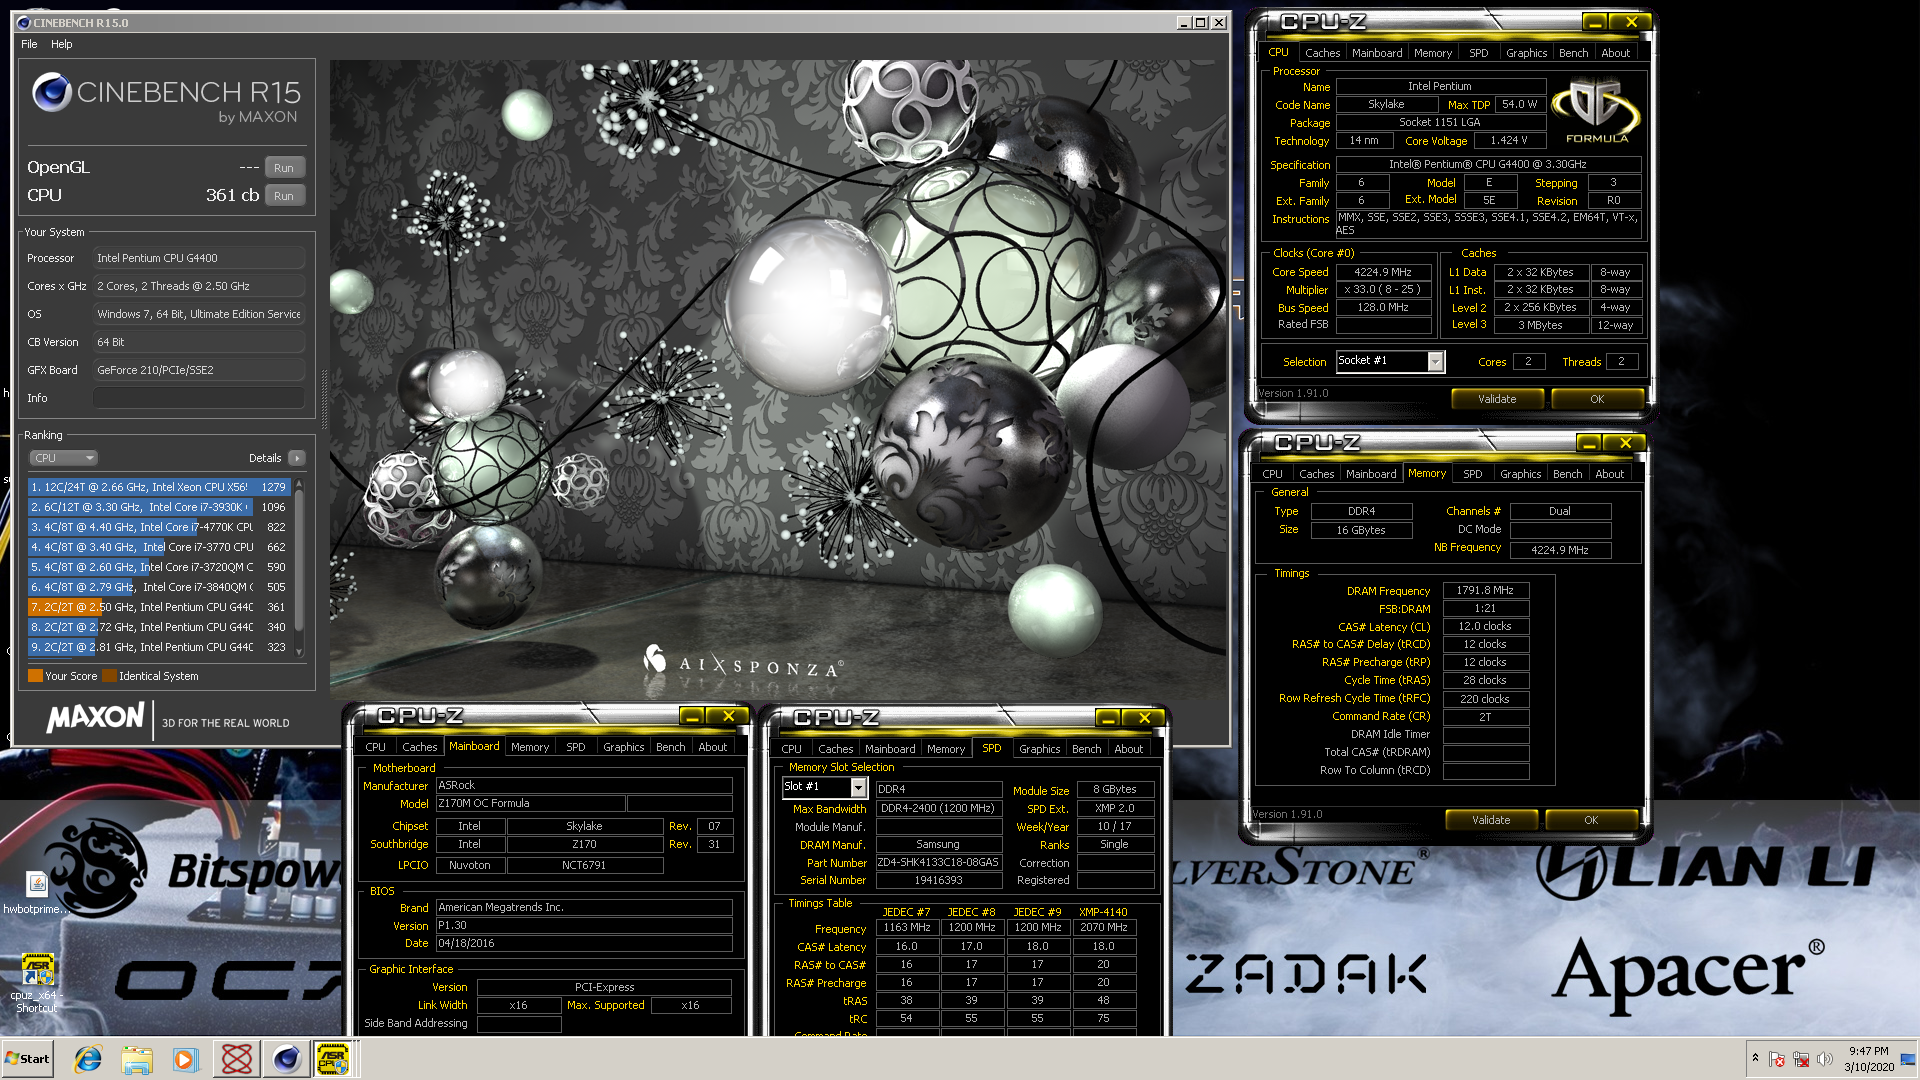Open the CPU ranking type dropdown
1920x1080 pixels.
pyautogui.click(x=63, y=458)
